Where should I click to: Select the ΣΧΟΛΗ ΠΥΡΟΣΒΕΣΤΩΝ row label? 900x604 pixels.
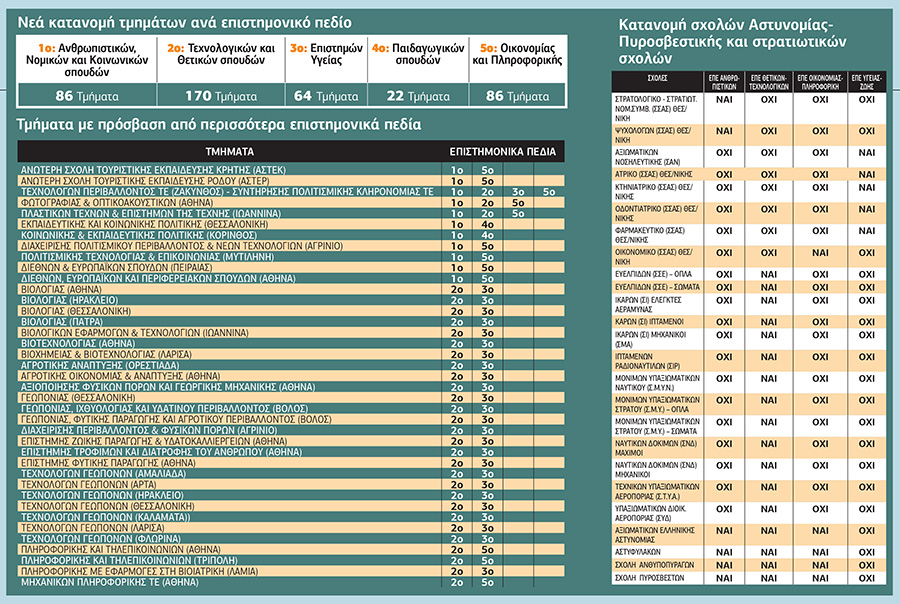(x=649, y=578)
